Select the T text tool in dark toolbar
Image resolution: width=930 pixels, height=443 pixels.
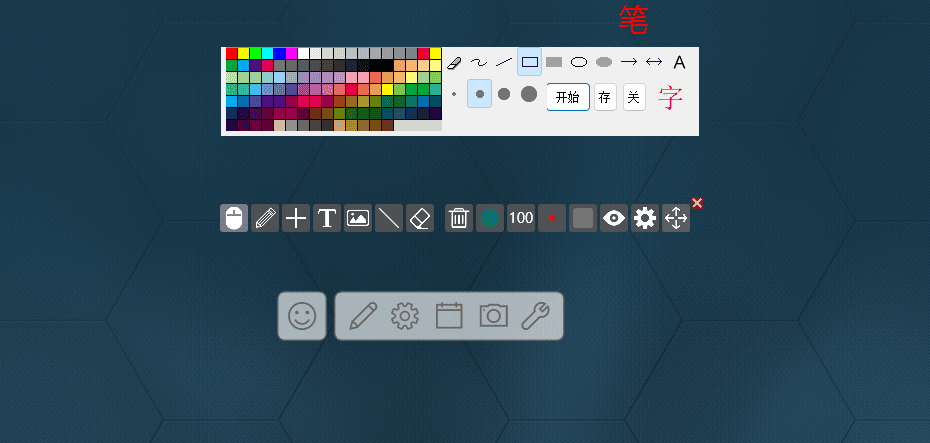click(327, 218)
